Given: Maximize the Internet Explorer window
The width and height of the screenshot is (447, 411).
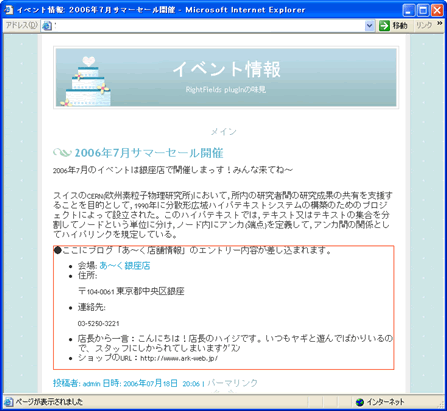Looking at the screenshot, I should [423, 10].
